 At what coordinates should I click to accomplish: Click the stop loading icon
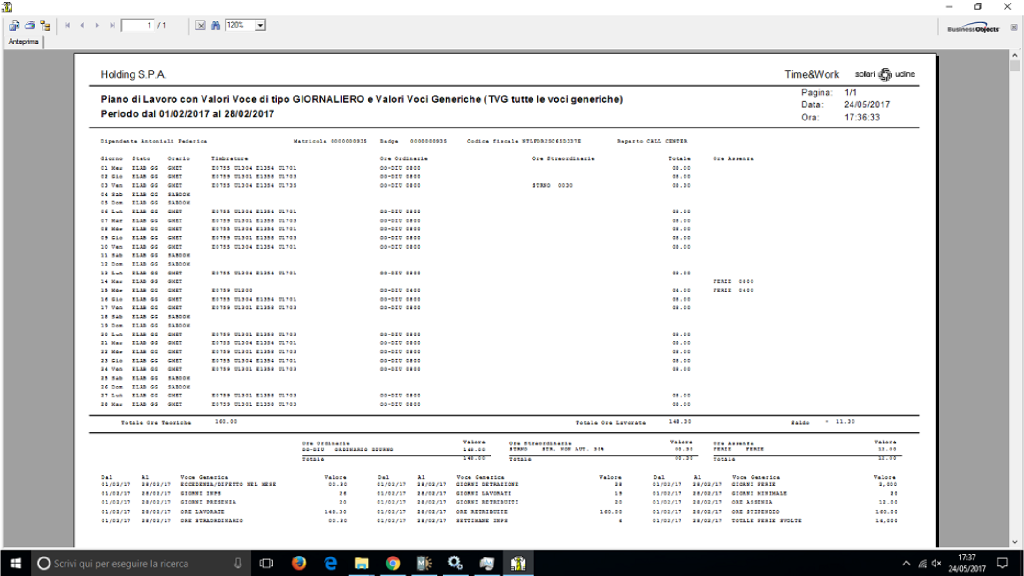(200, 25)
